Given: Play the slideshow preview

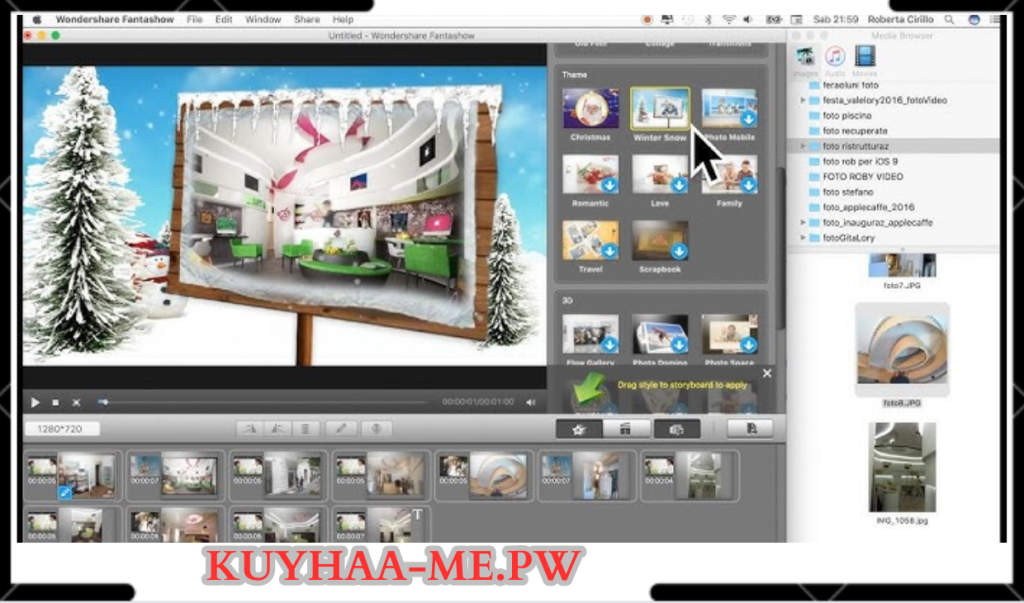Looking at the screenshot, I should point(35,402).
